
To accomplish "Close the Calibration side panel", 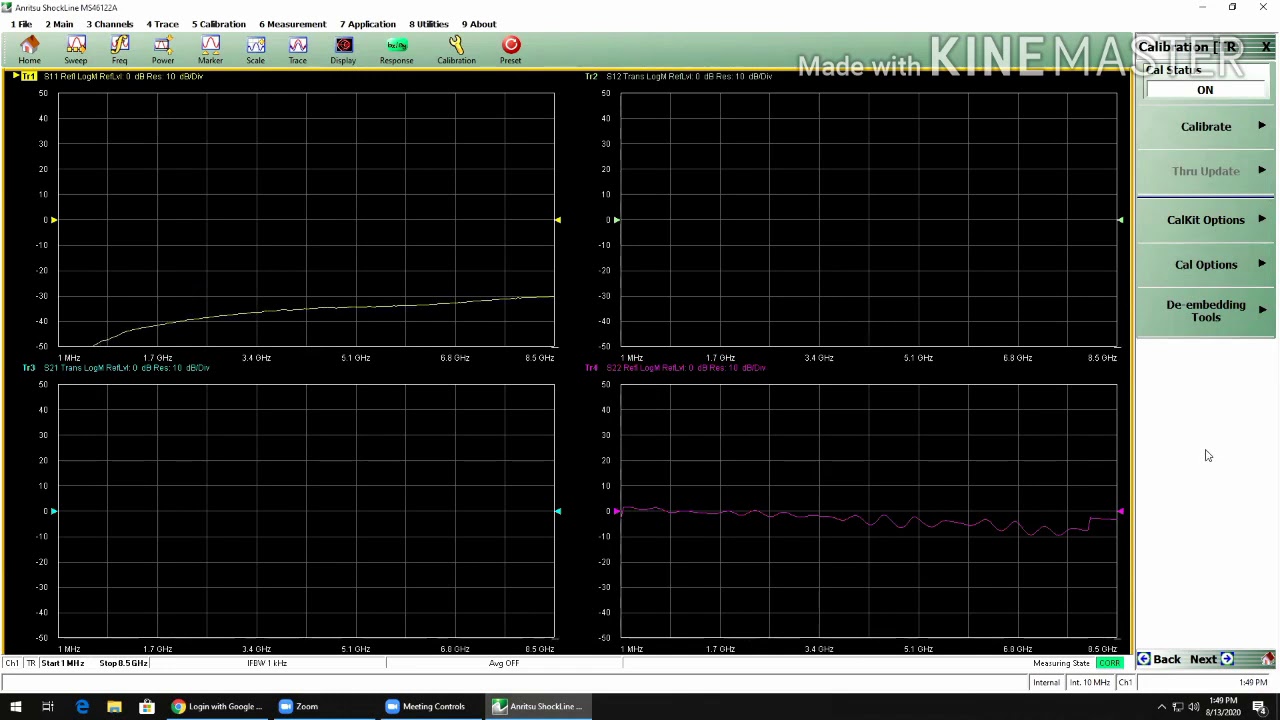I will click(1266, 47).
